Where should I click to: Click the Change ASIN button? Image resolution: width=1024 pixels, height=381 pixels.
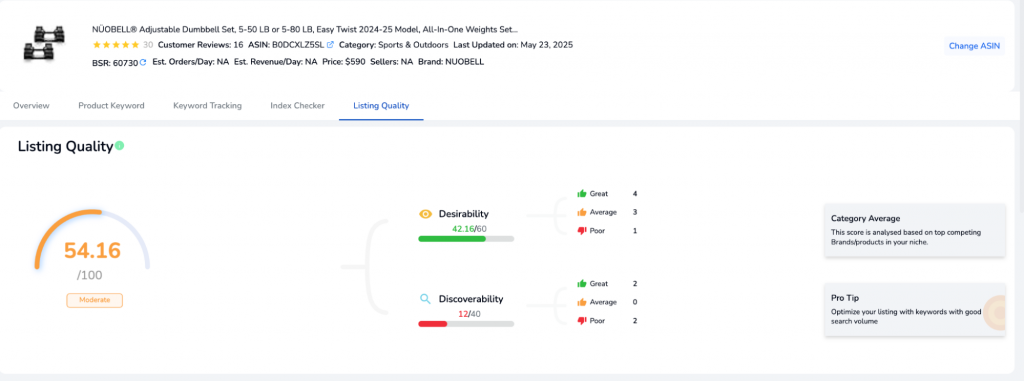point(974,46)
